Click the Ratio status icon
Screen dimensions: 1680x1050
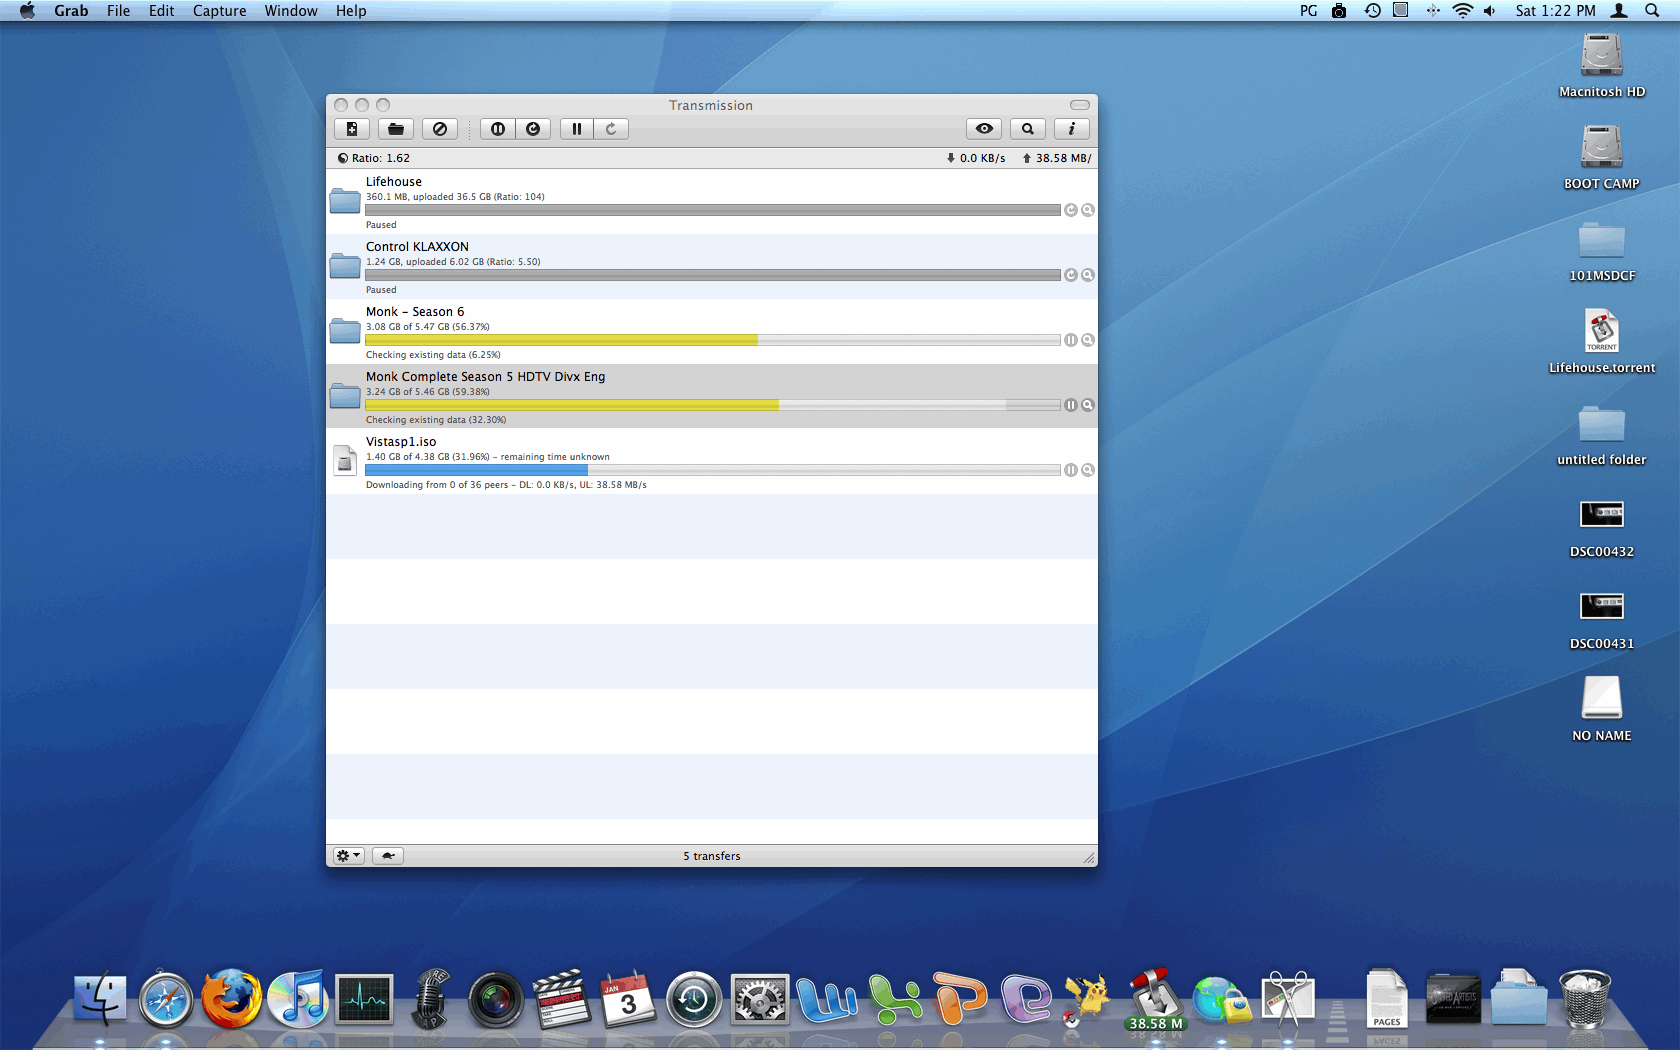click(343, 158)
